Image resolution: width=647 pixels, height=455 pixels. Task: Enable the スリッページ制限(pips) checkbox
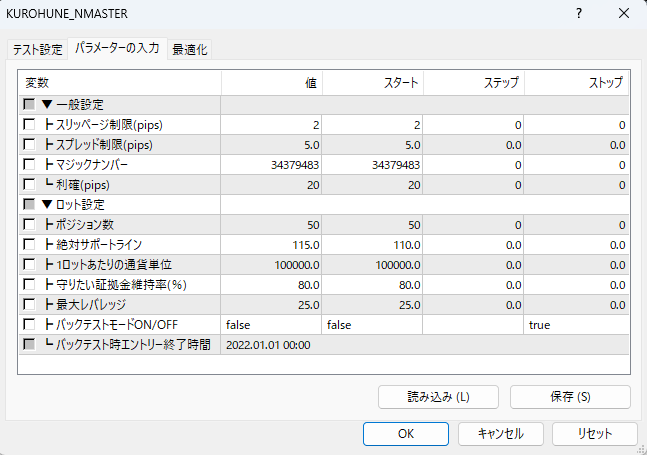29,125
